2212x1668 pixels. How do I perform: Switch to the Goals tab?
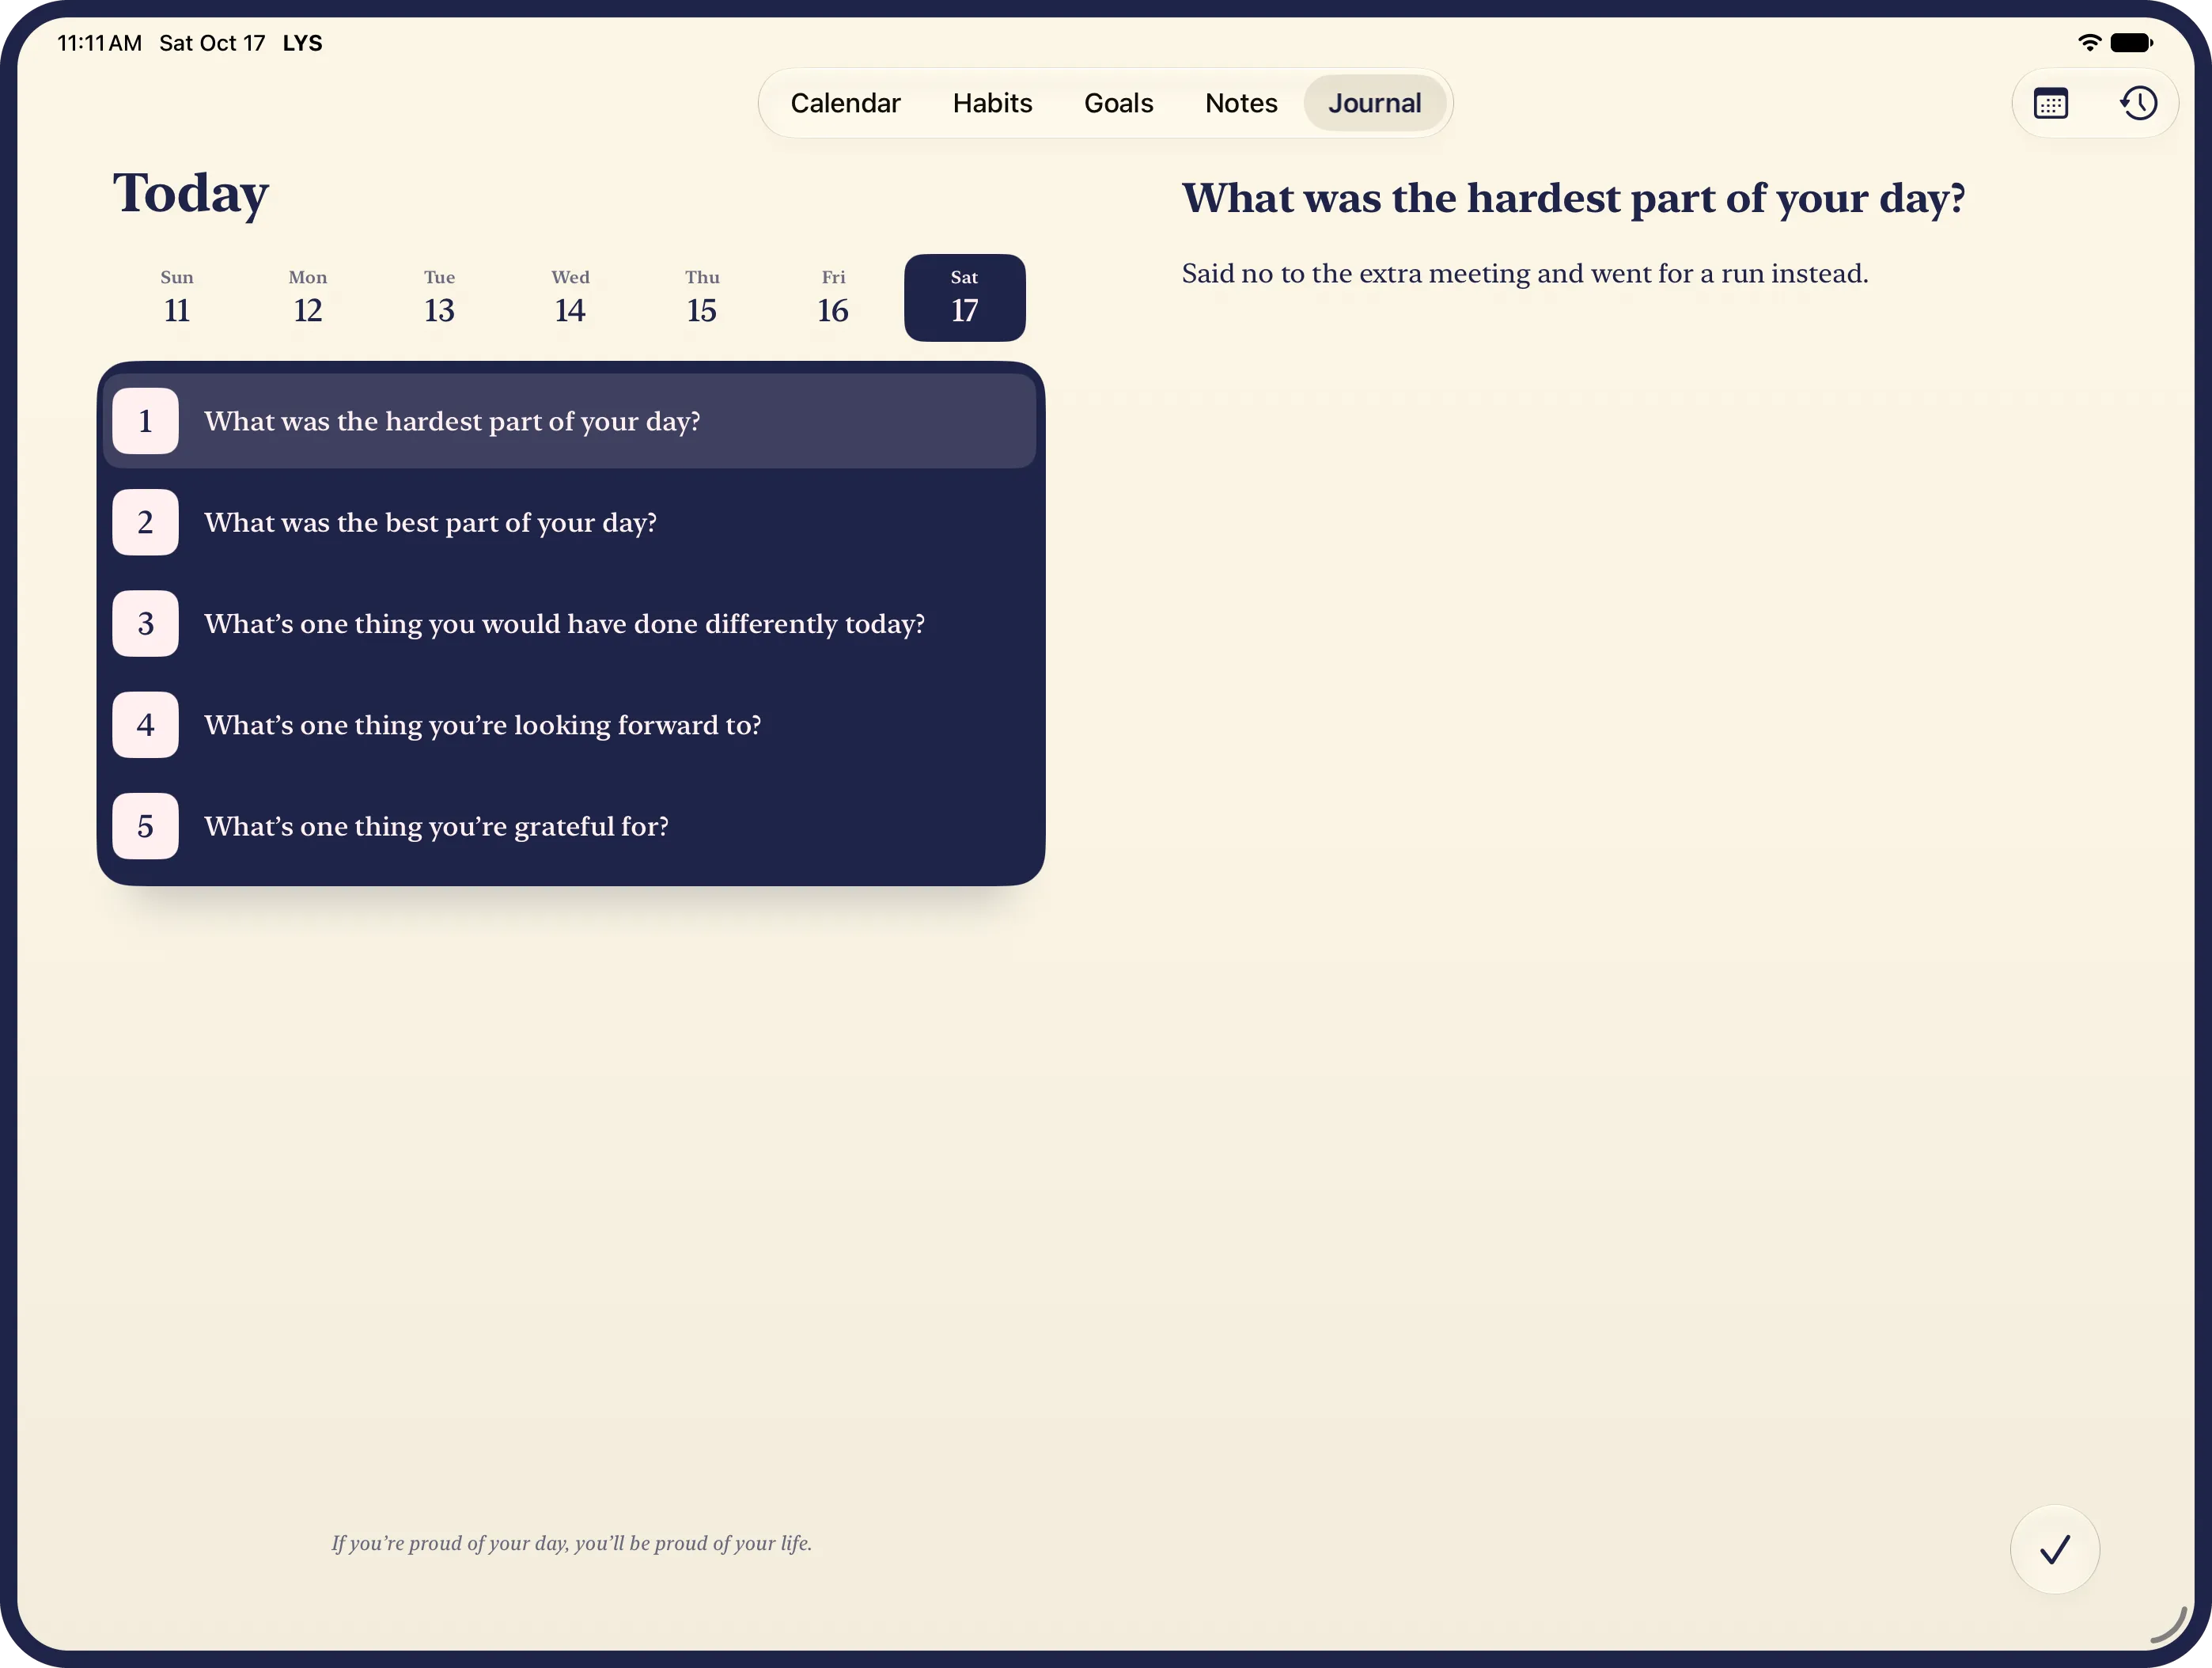(x=1118, y=103)
